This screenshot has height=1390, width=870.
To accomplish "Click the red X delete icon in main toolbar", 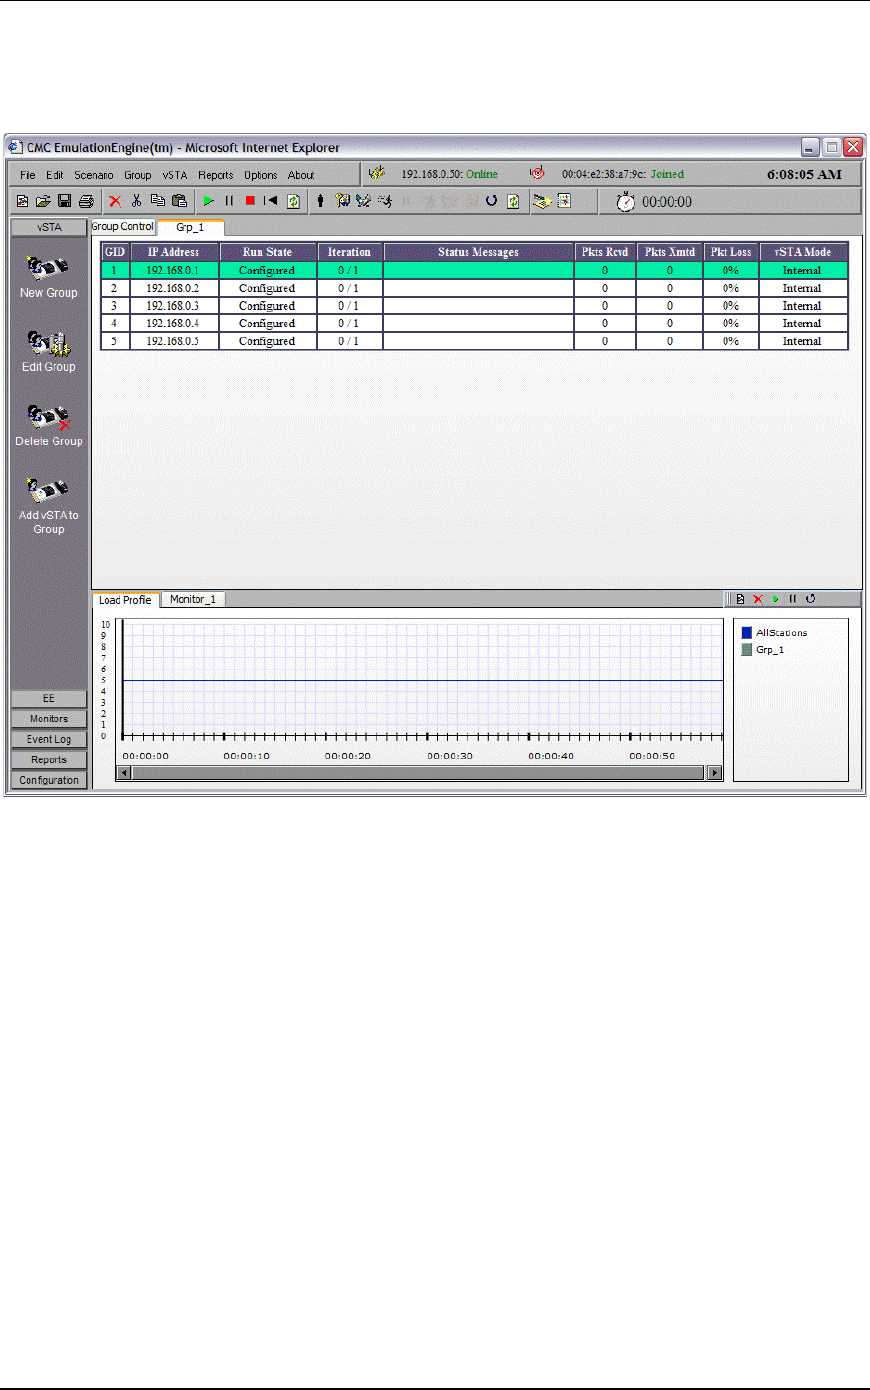I will click(115, 201).
